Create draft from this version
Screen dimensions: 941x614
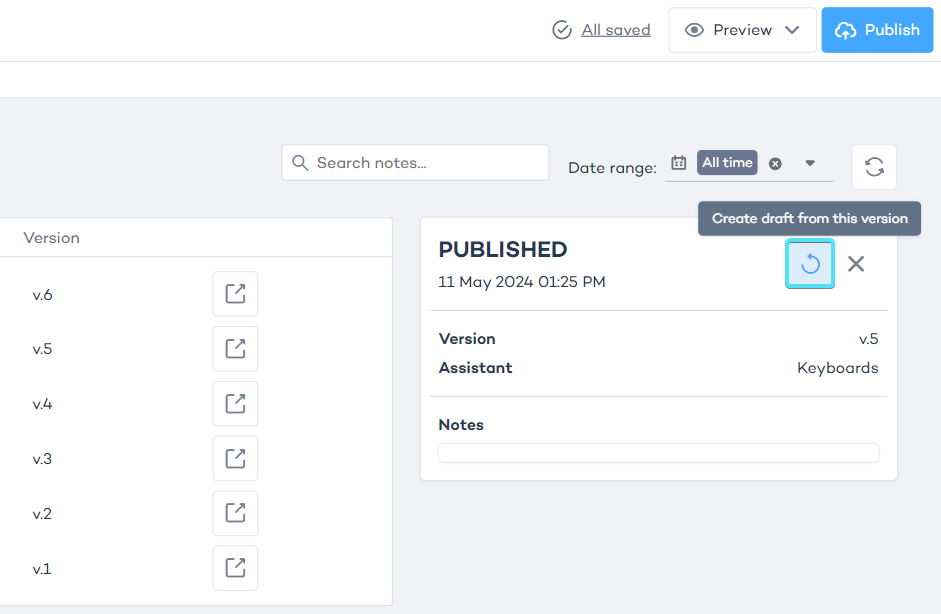pyautogui.click(x=810, y=264)
